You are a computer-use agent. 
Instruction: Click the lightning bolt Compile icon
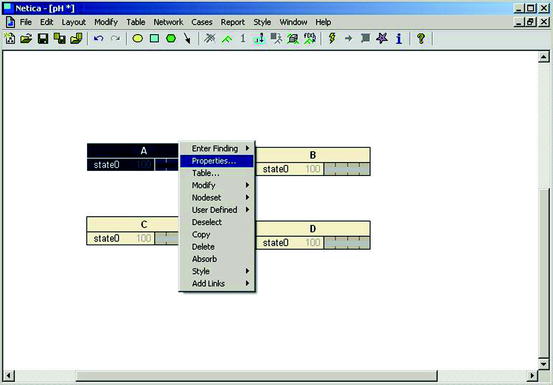[332, 38]
